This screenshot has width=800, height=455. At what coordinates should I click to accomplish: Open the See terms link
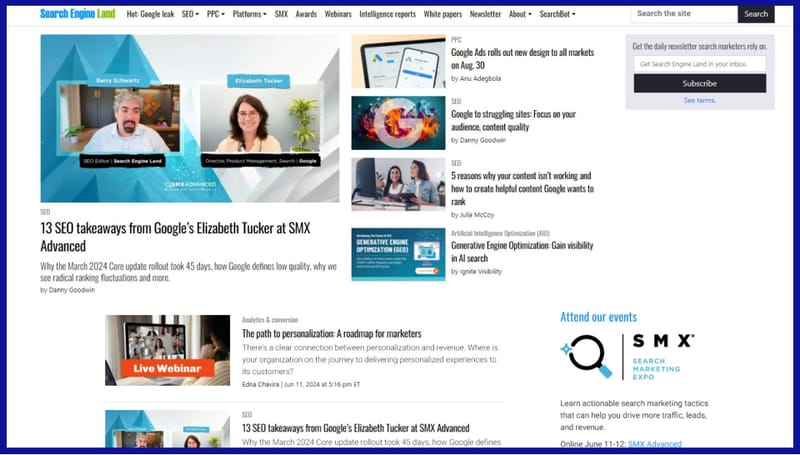coord(699,100)
